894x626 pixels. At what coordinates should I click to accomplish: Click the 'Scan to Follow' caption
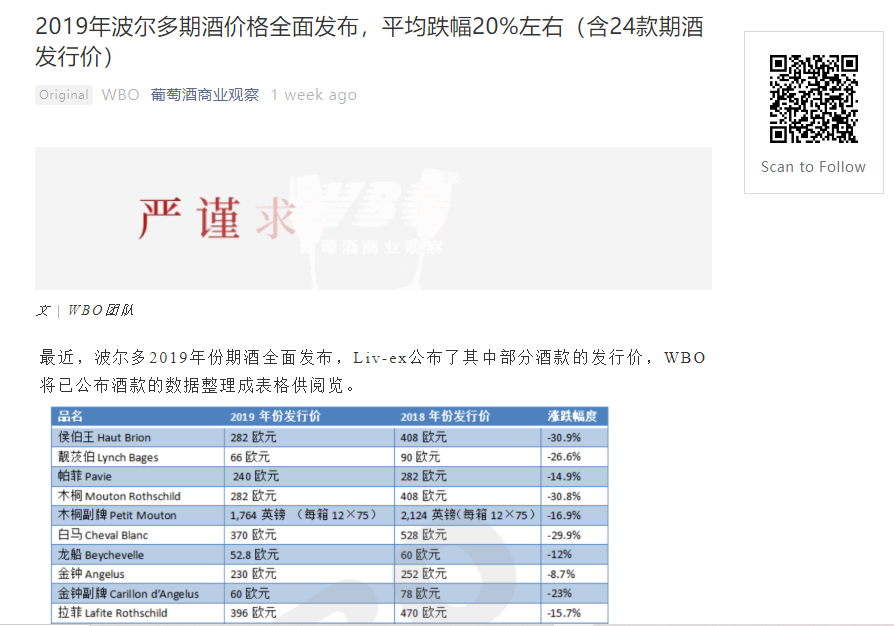[813, 167]
